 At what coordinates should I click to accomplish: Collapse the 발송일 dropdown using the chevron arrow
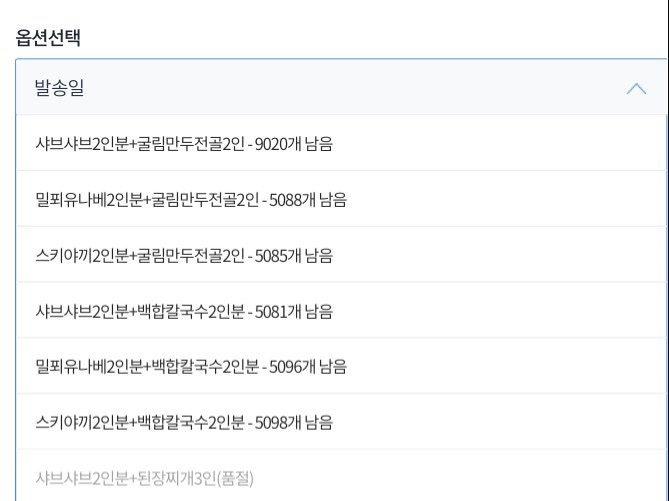tap(636, 88)
